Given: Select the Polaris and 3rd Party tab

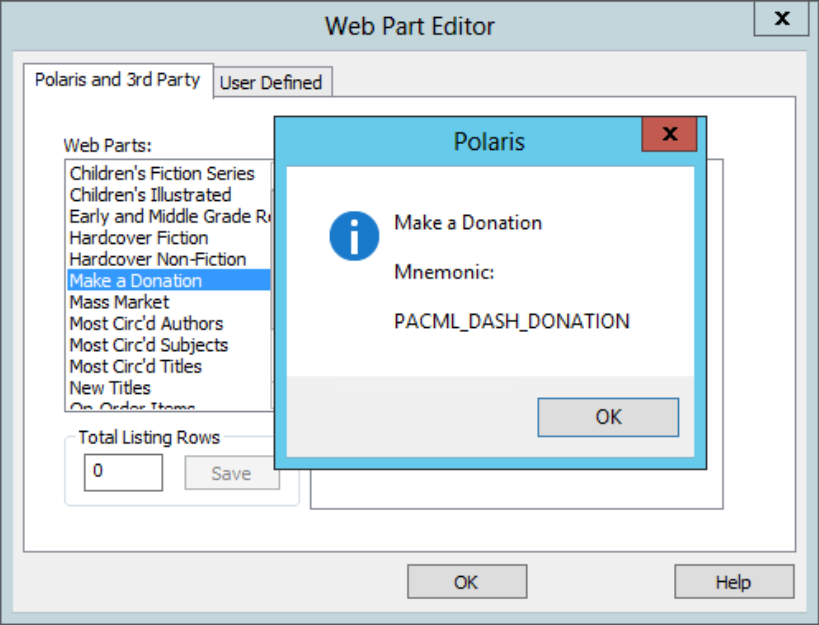Looking at the screenshot, I should tap(117, 80).
